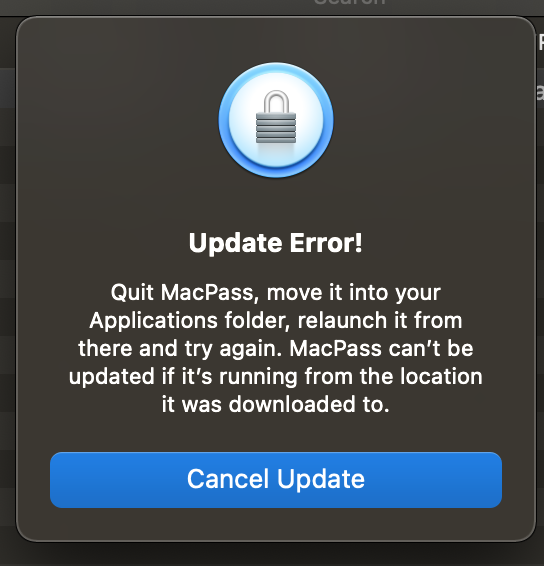Click the MacPass padlock app icon
544x566 pixels.
[x=276, y=120]
